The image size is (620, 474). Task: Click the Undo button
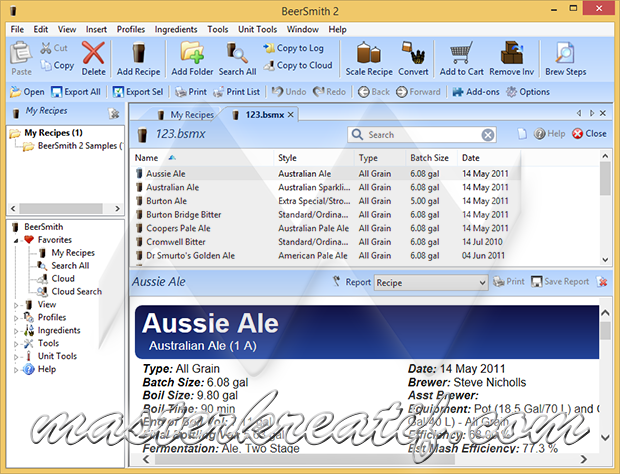[289, 92]
